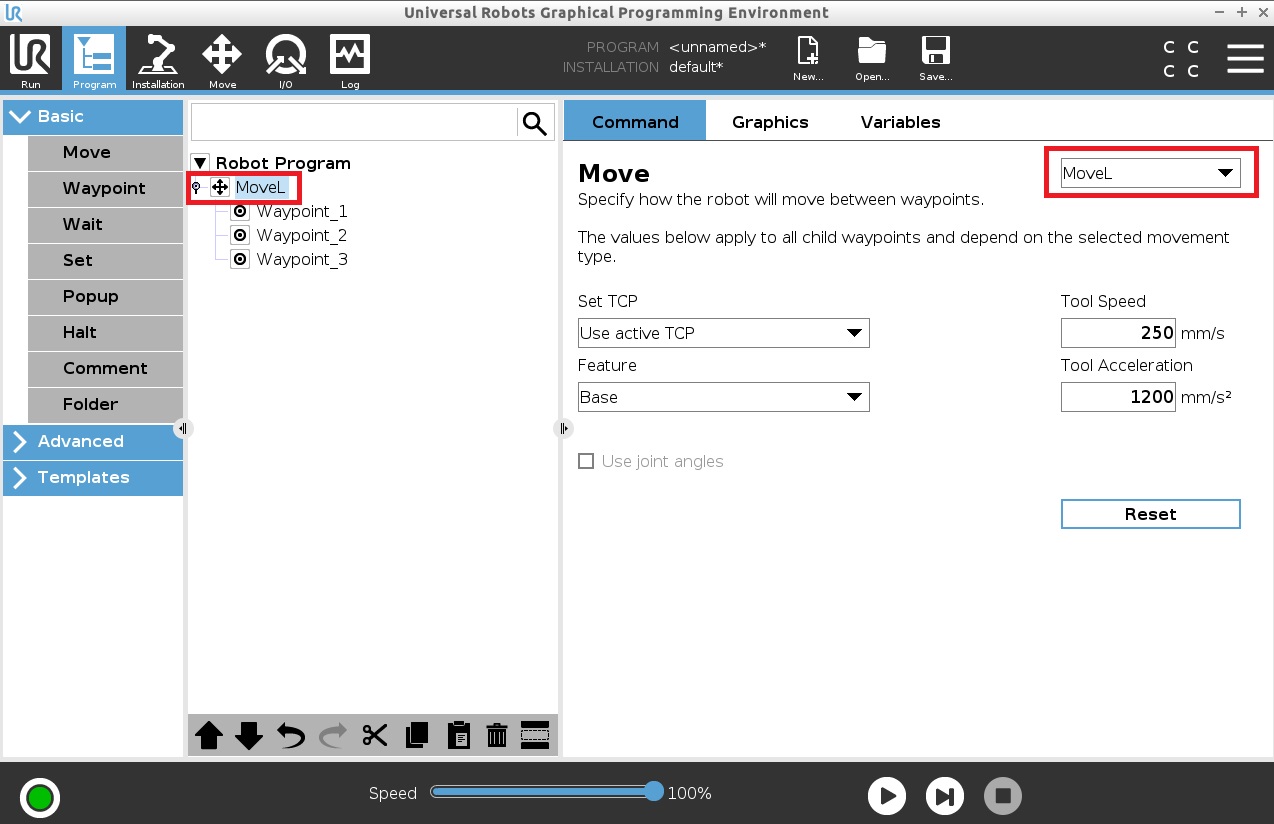Insert a Folder command
Screen dimensions: 1274x824
(x=105, y=405)
